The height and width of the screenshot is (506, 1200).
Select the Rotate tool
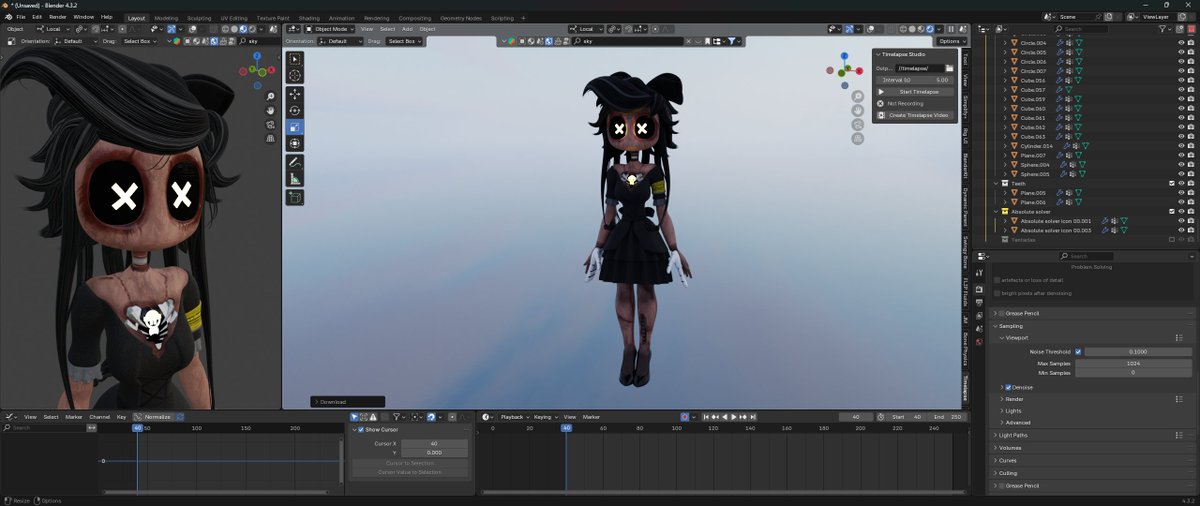pyautogui.click(x=295, y=110)
